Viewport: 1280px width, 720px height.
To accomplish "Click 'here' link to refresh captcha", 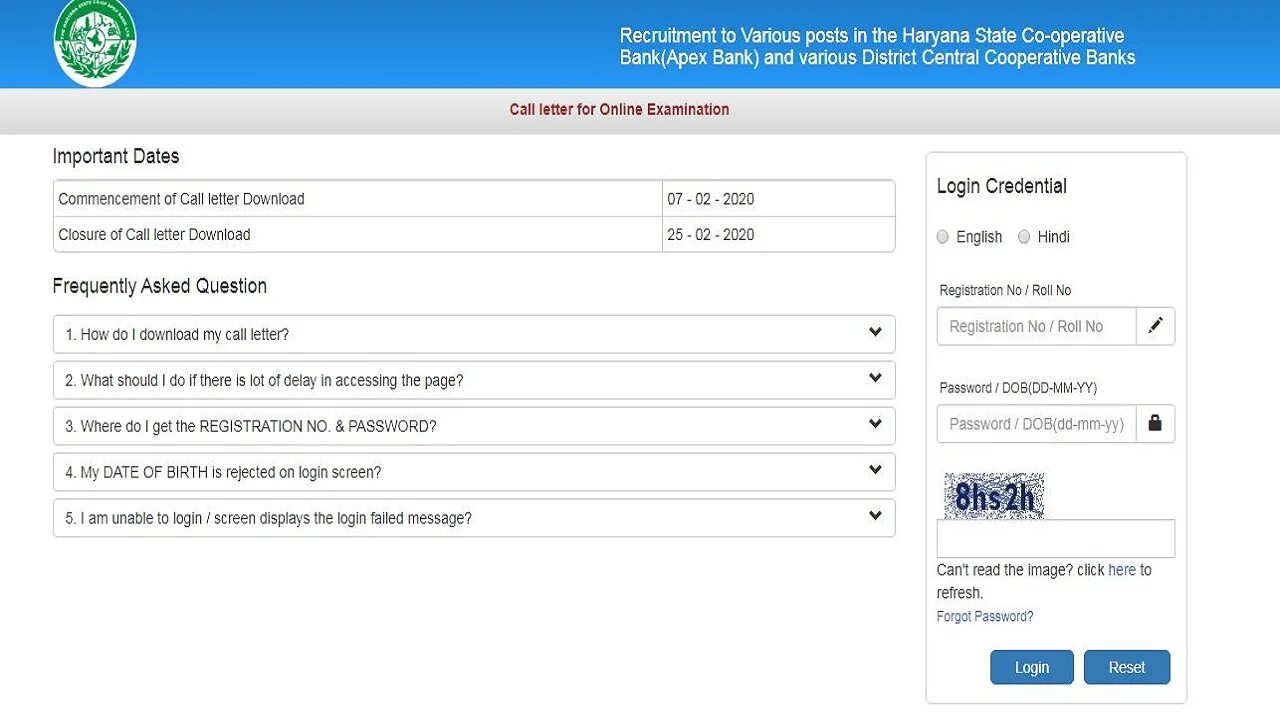I will pyautogui.click(x=1122, y=570).
